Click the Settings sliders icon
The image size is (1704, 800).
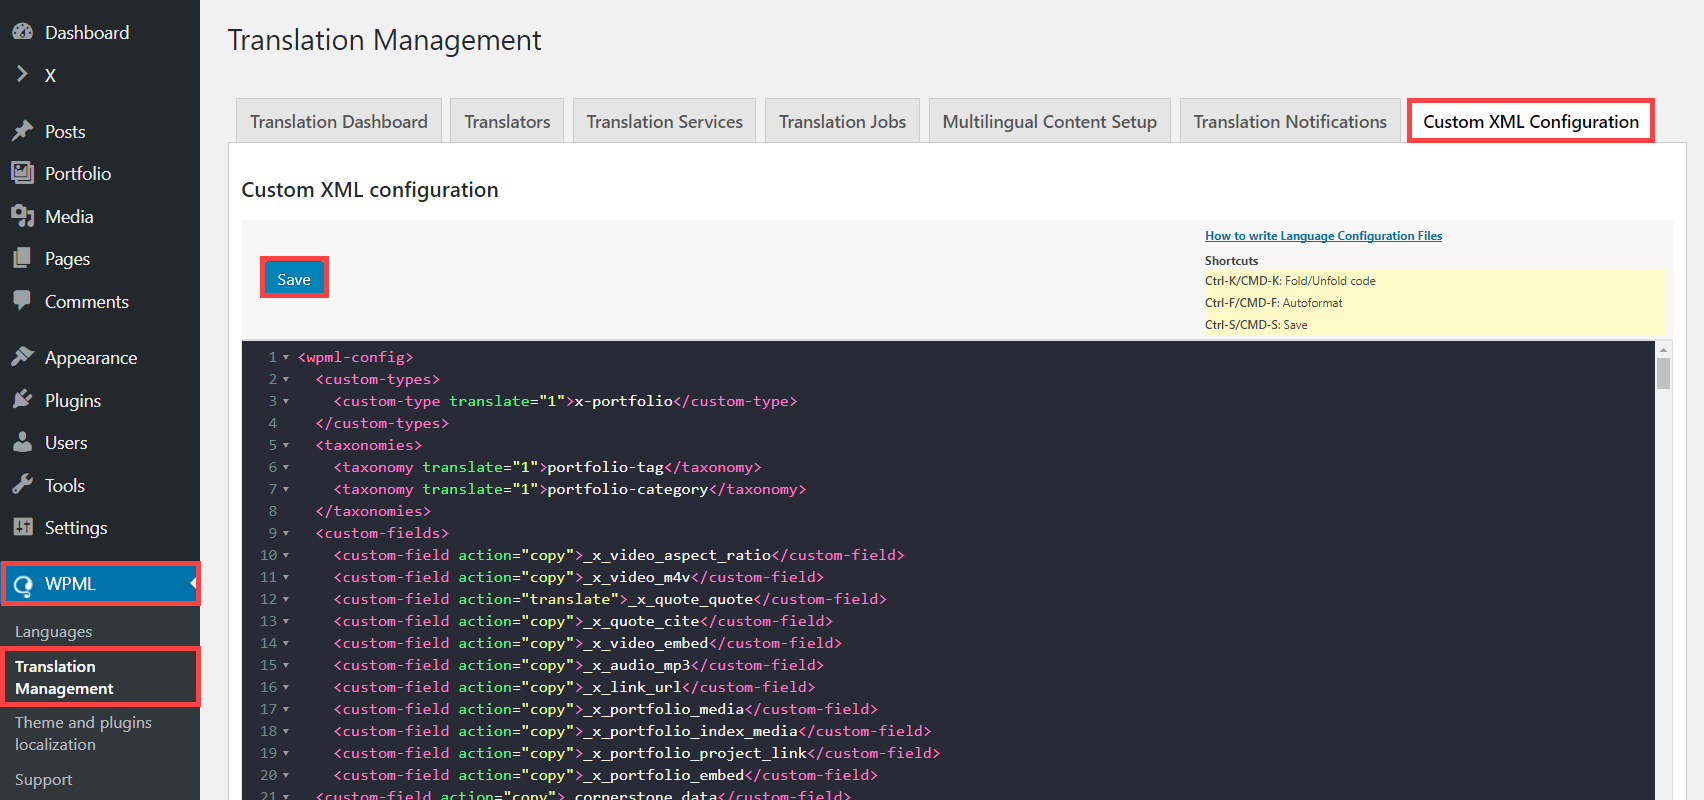coord(22,527)
